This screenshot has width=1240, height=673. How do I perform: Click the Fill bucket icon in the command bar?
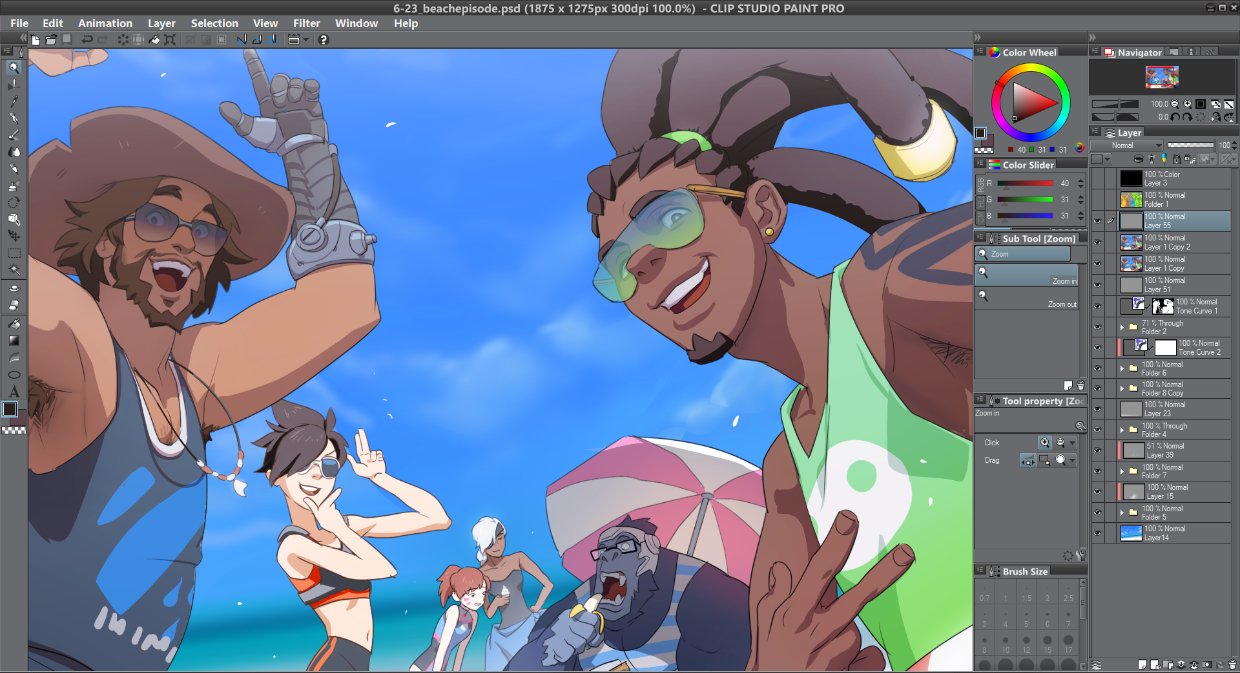(x=154, y=40)
